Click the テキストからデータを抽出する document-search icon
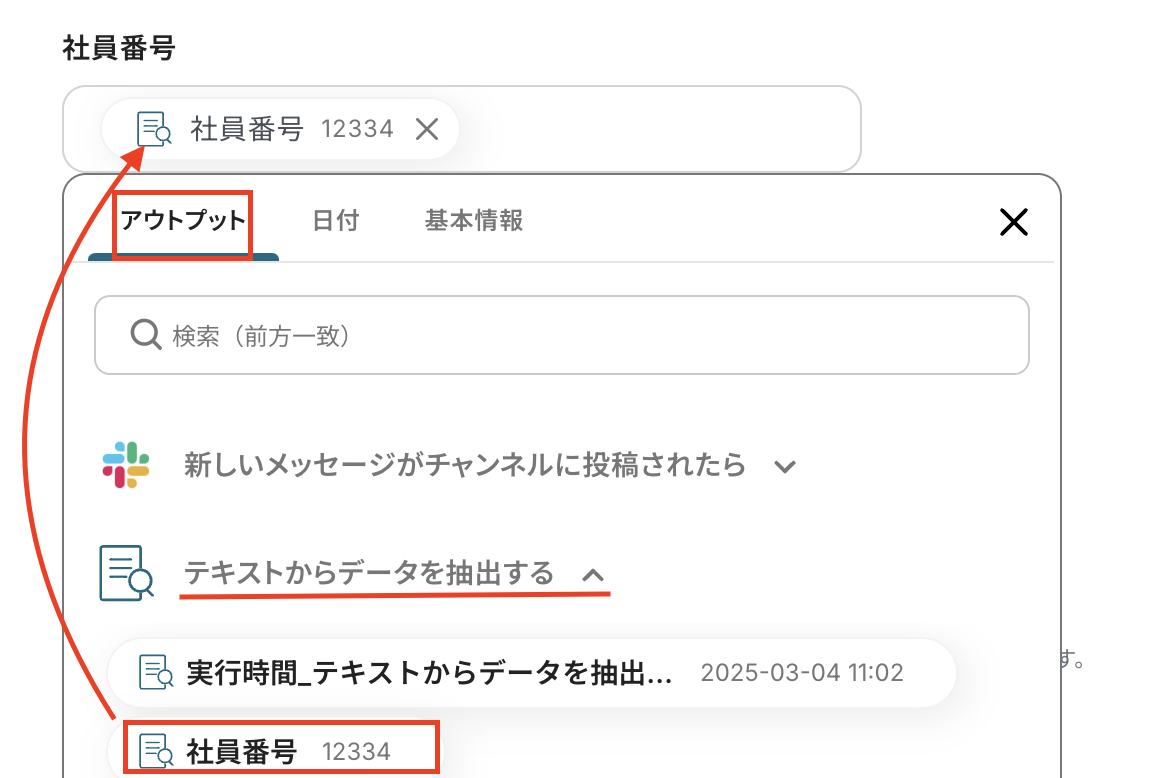 tap(126, 573)
